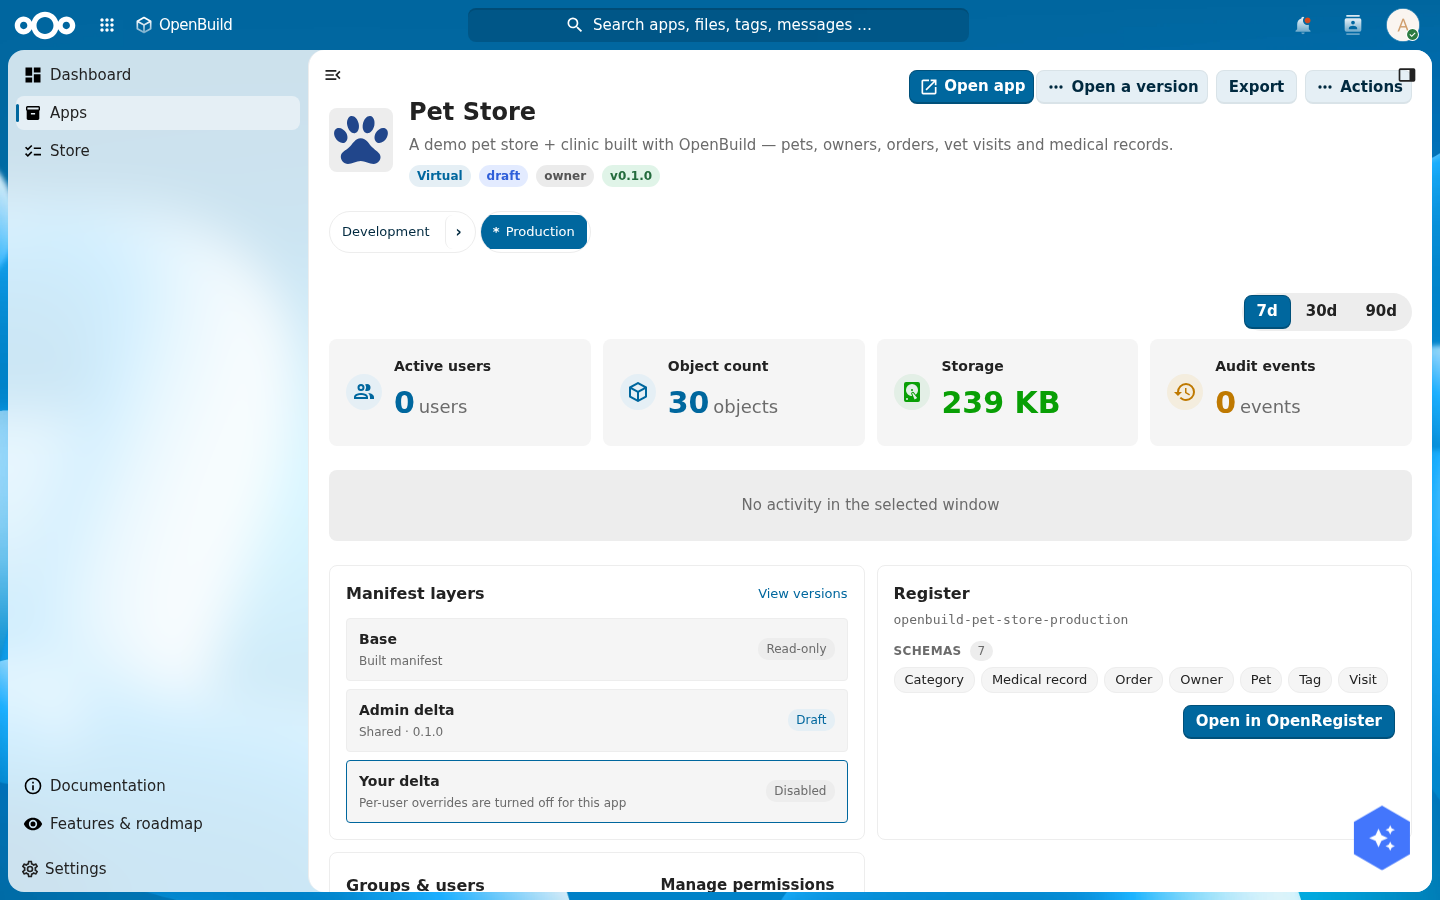Select the Your delta layer
This screenshot has height=900, width=1440.
point(597,792)
